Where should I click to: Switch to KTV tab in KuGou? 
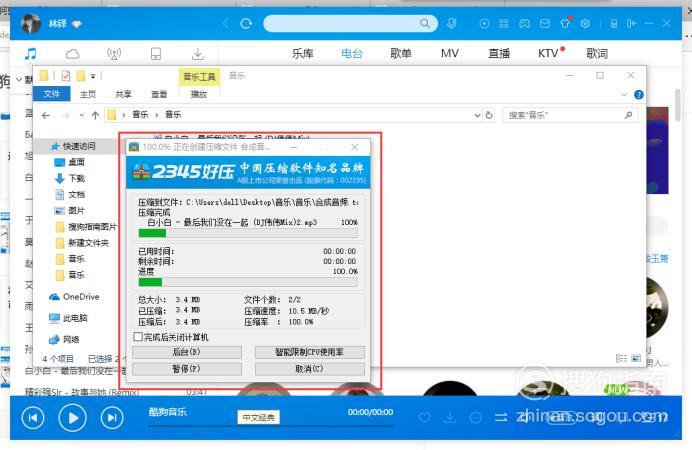click(x=549, y=53)
